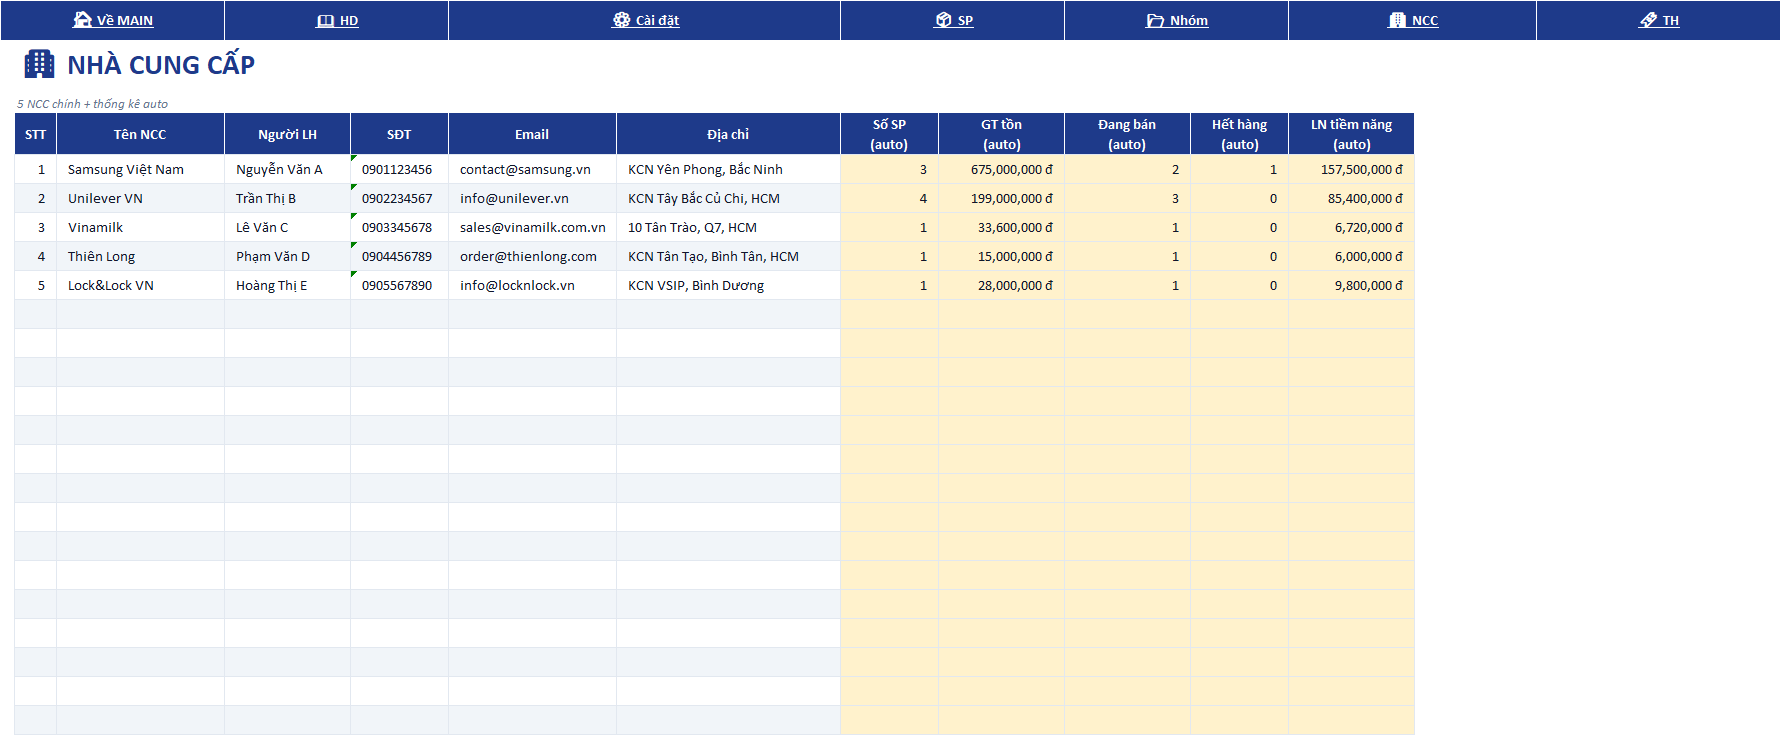Select contact person Trần Thị B
The image size is (1781, 735).
pos(287,198)
